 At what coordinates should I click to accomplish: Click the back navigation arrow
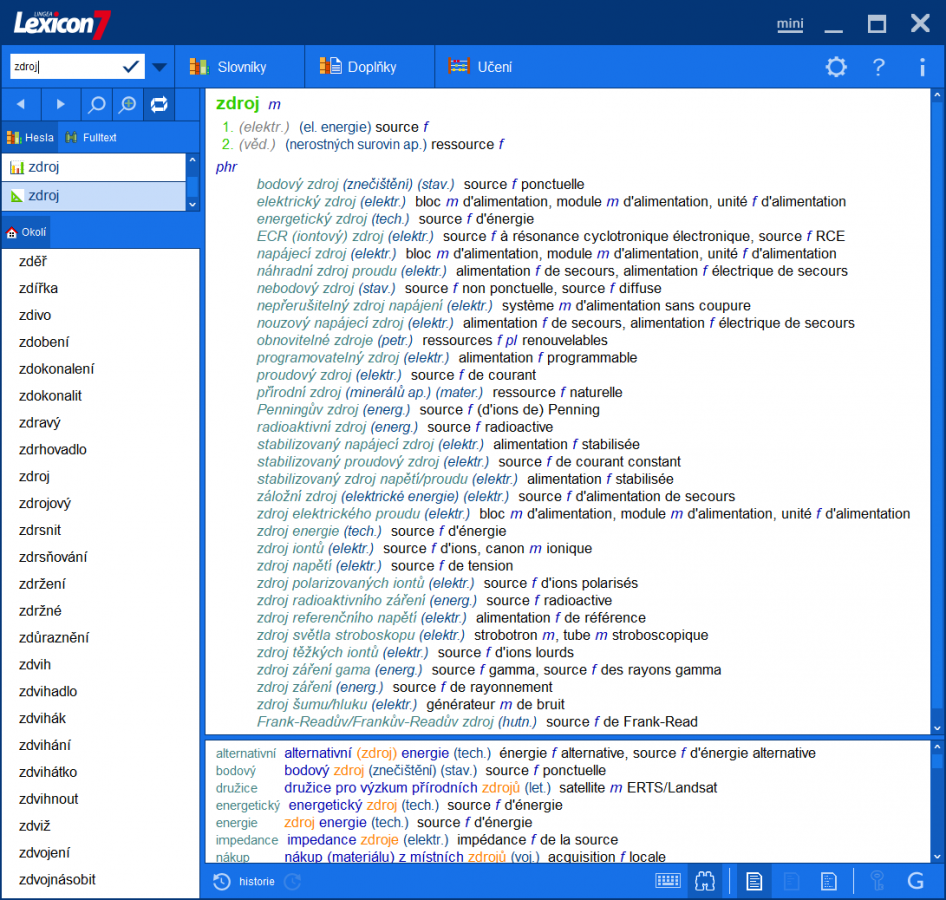point(20,104)
